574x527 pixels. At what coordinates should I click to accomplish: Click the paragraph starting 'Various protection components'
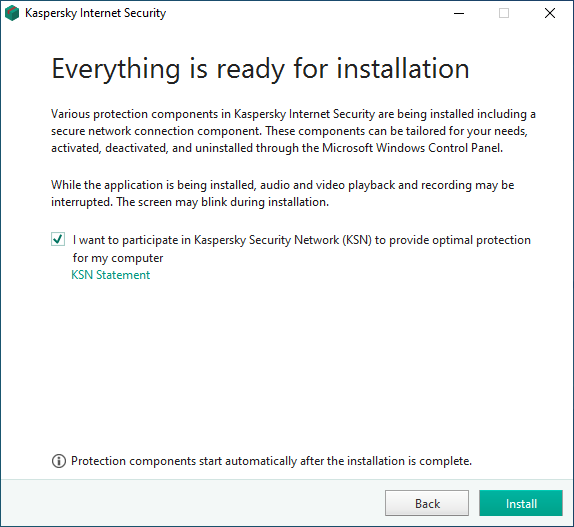tap(293, 131)
